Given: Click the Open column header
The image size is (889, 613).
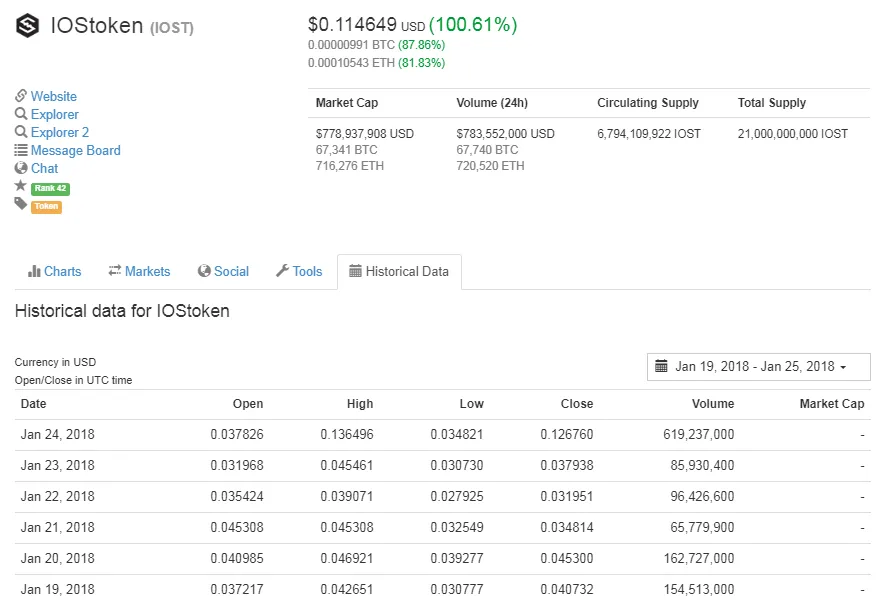Looking at the screenshot, I should point(248,404).
